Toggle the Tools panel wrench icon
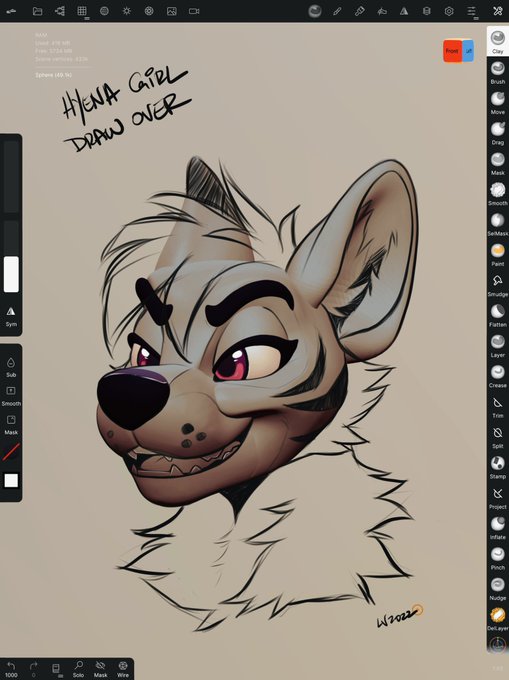 (497, 11)
